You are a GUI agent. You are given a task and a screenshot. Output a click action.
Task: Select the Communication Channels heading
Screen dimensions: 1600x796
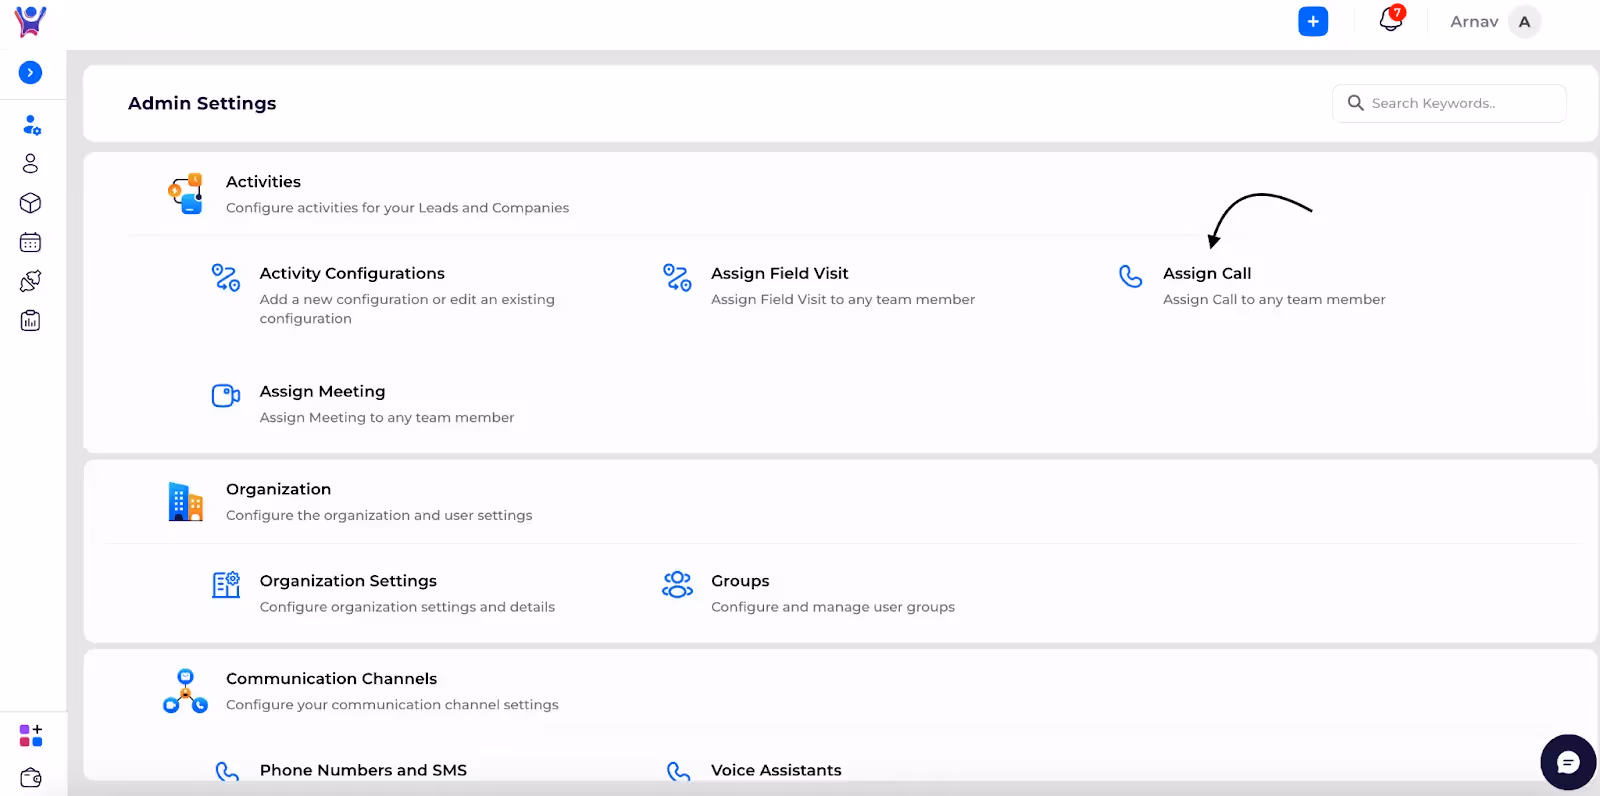click(331, 679)
